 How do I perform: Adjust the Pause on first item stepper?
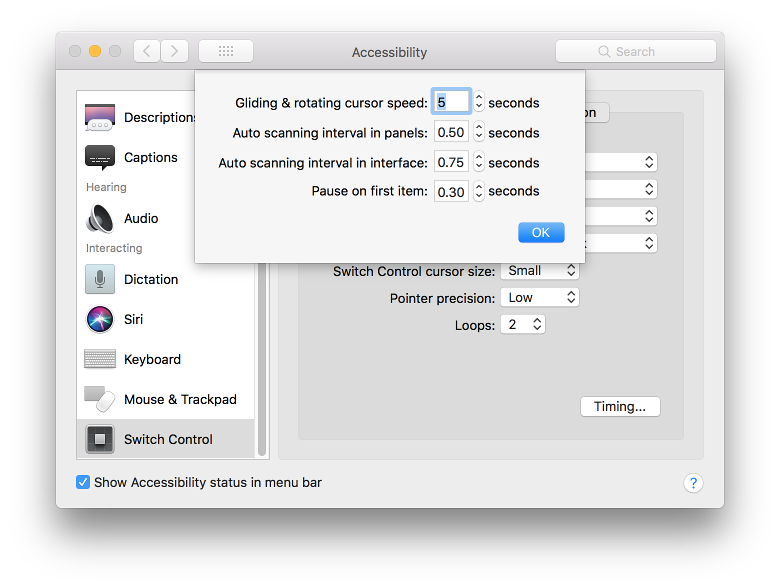pyautogui.click(x=479, y=191)
